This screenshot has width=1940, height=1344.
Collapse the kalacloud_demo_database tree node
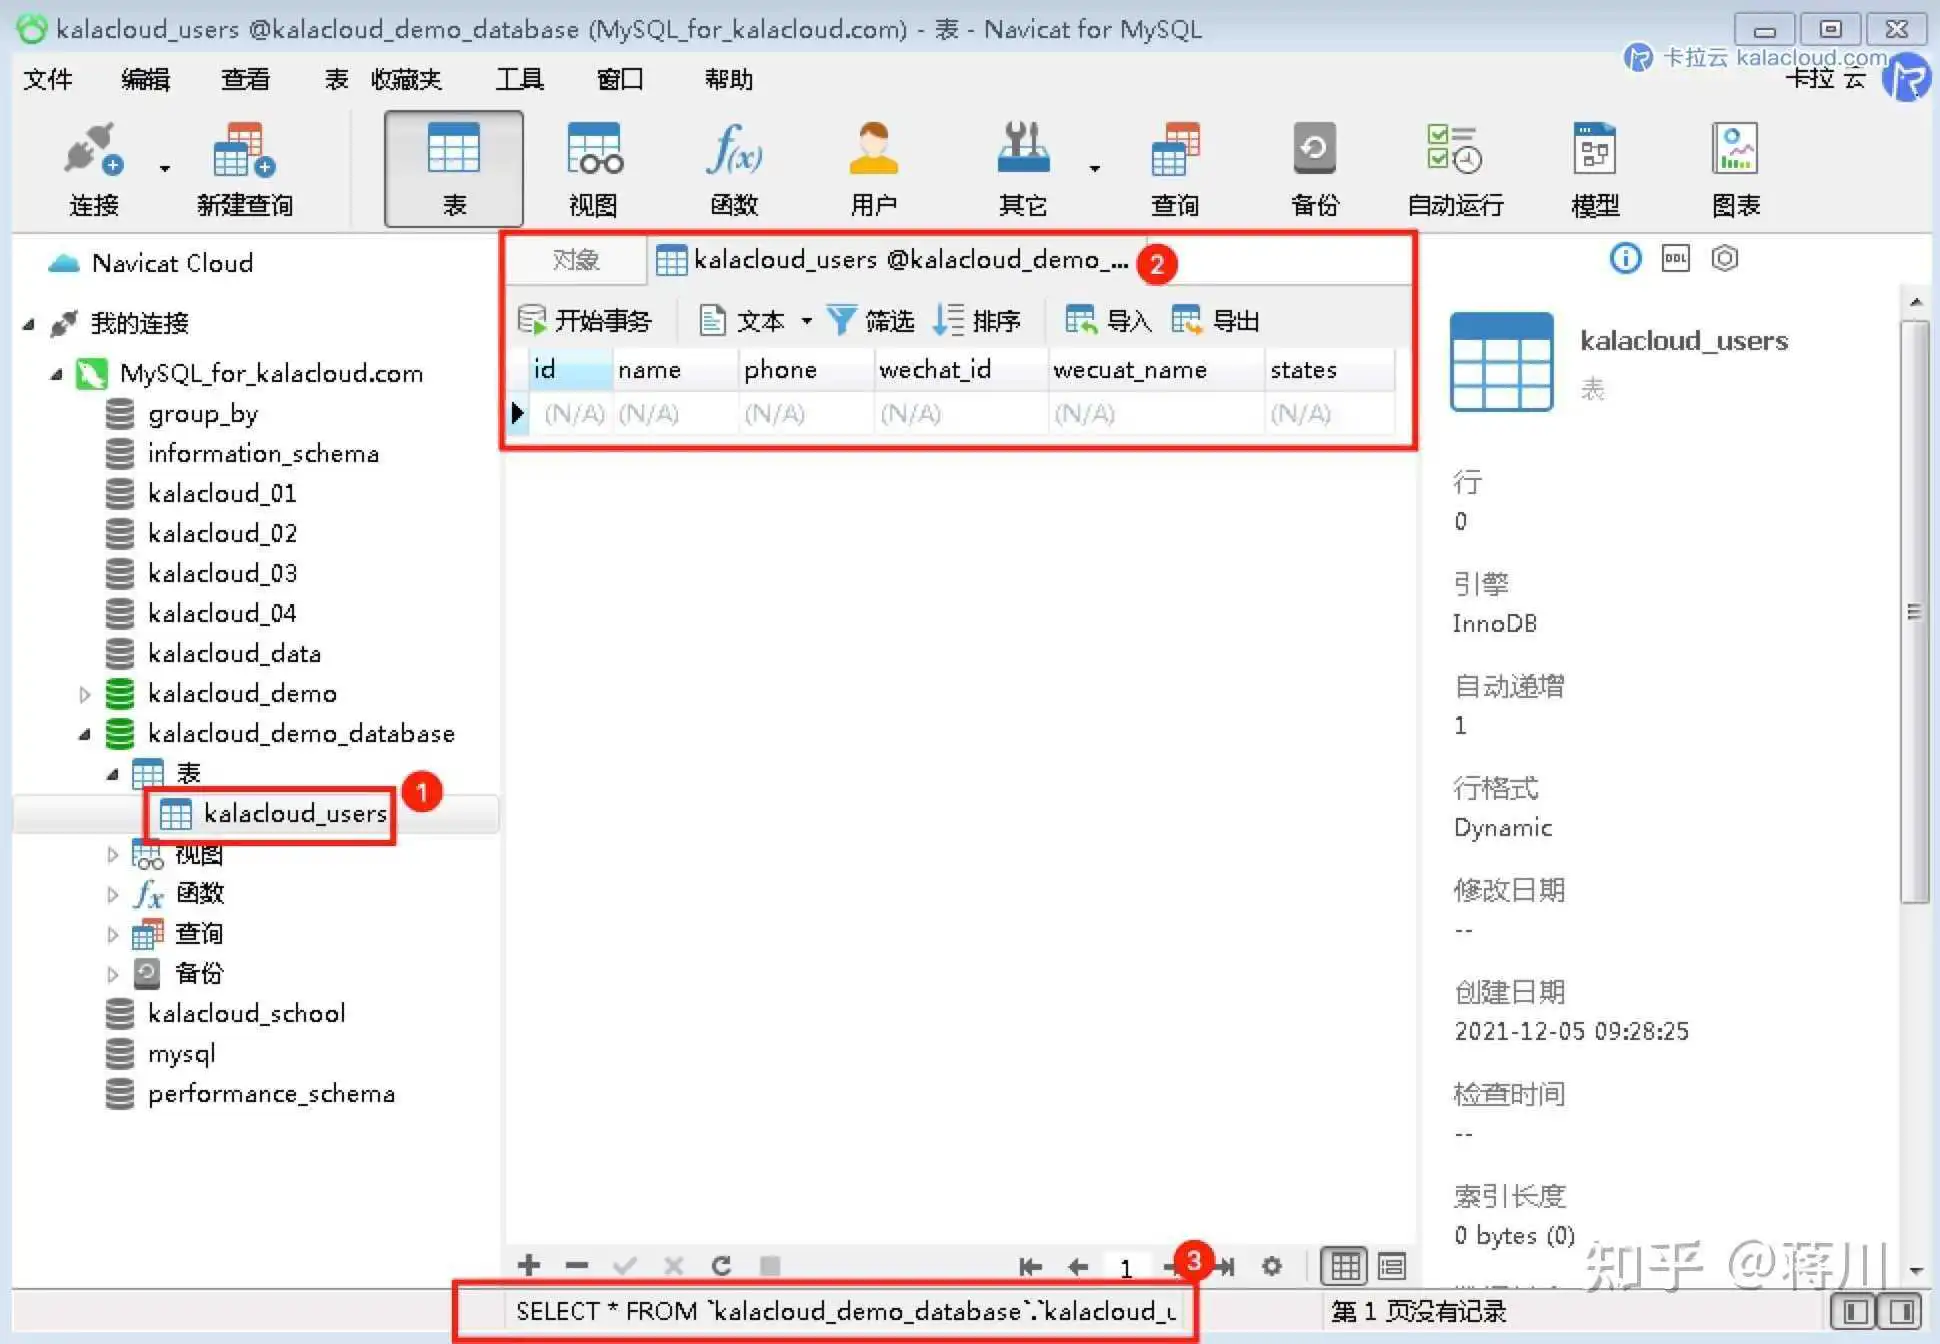[x=85, y=734]
